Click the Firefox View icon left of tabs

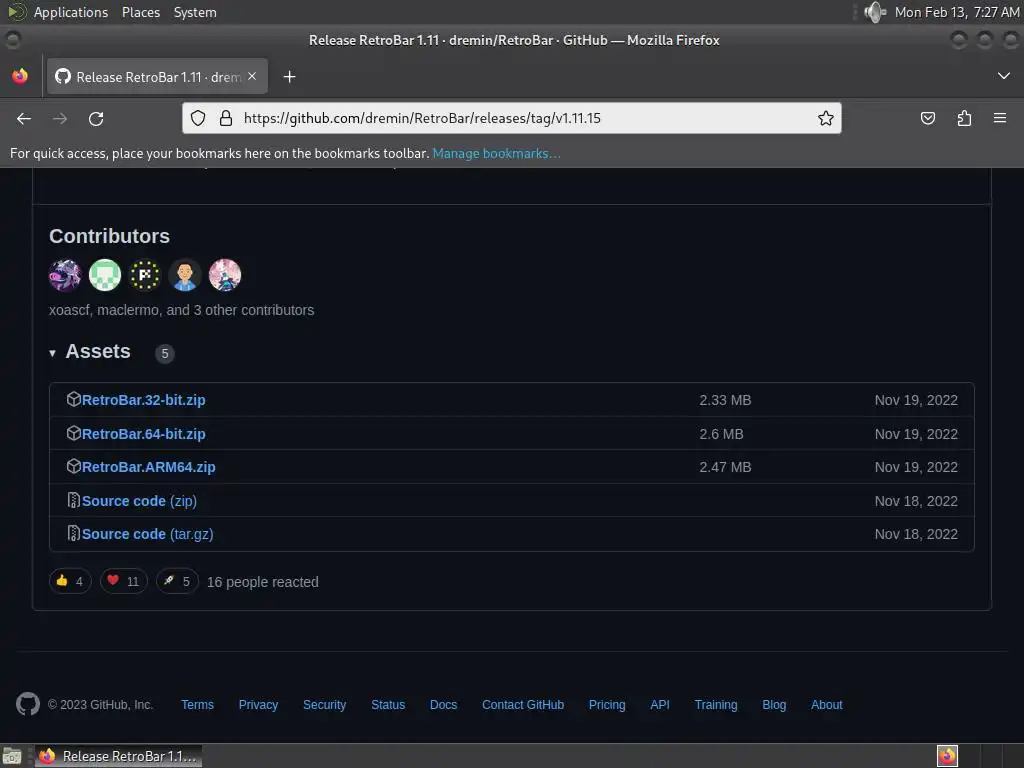click(x=20, y=76)
